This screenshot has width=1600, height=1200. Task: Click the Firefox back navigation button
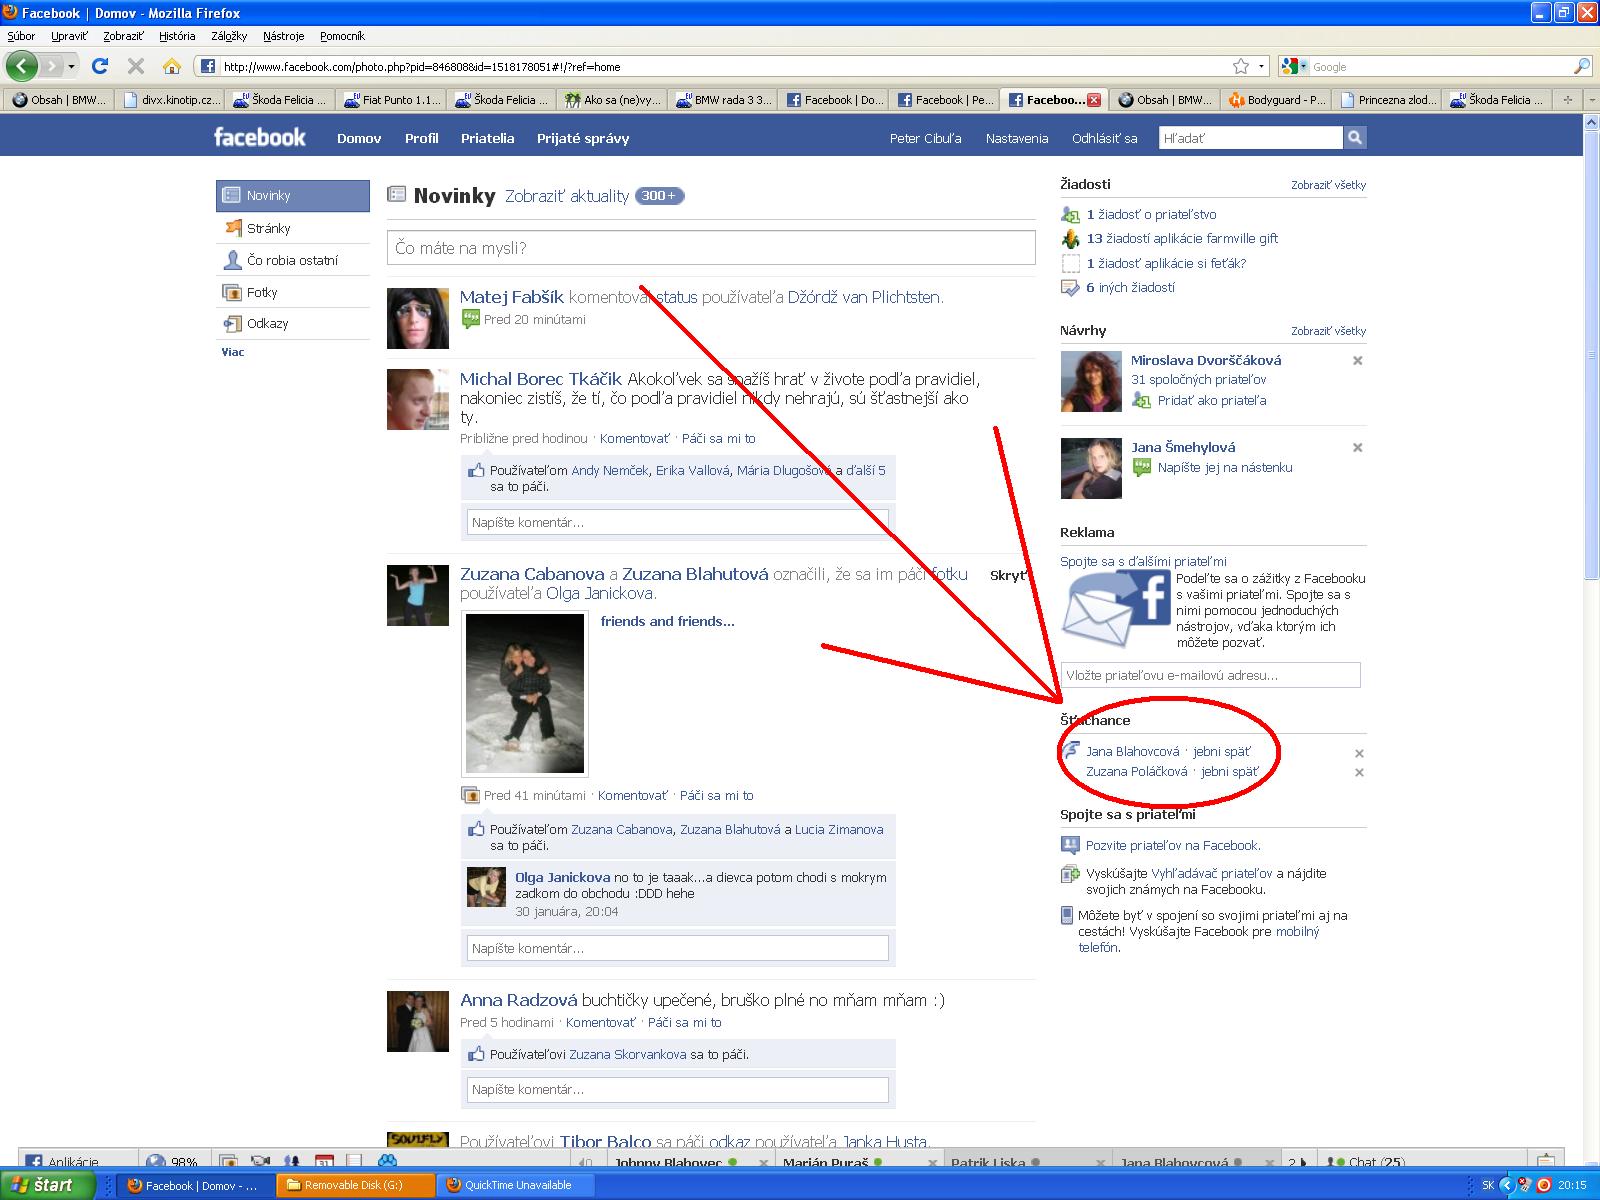click(22, 66)
